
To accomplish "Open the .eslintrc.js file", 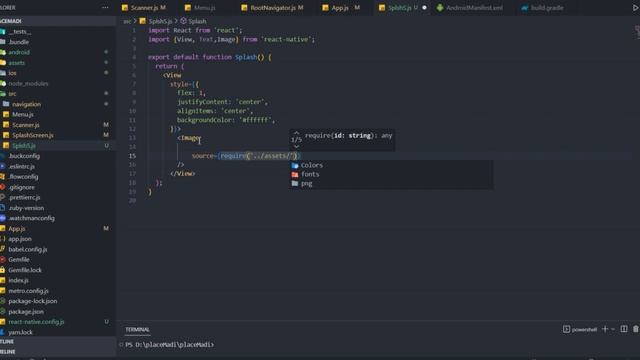I will coord(21,166).
